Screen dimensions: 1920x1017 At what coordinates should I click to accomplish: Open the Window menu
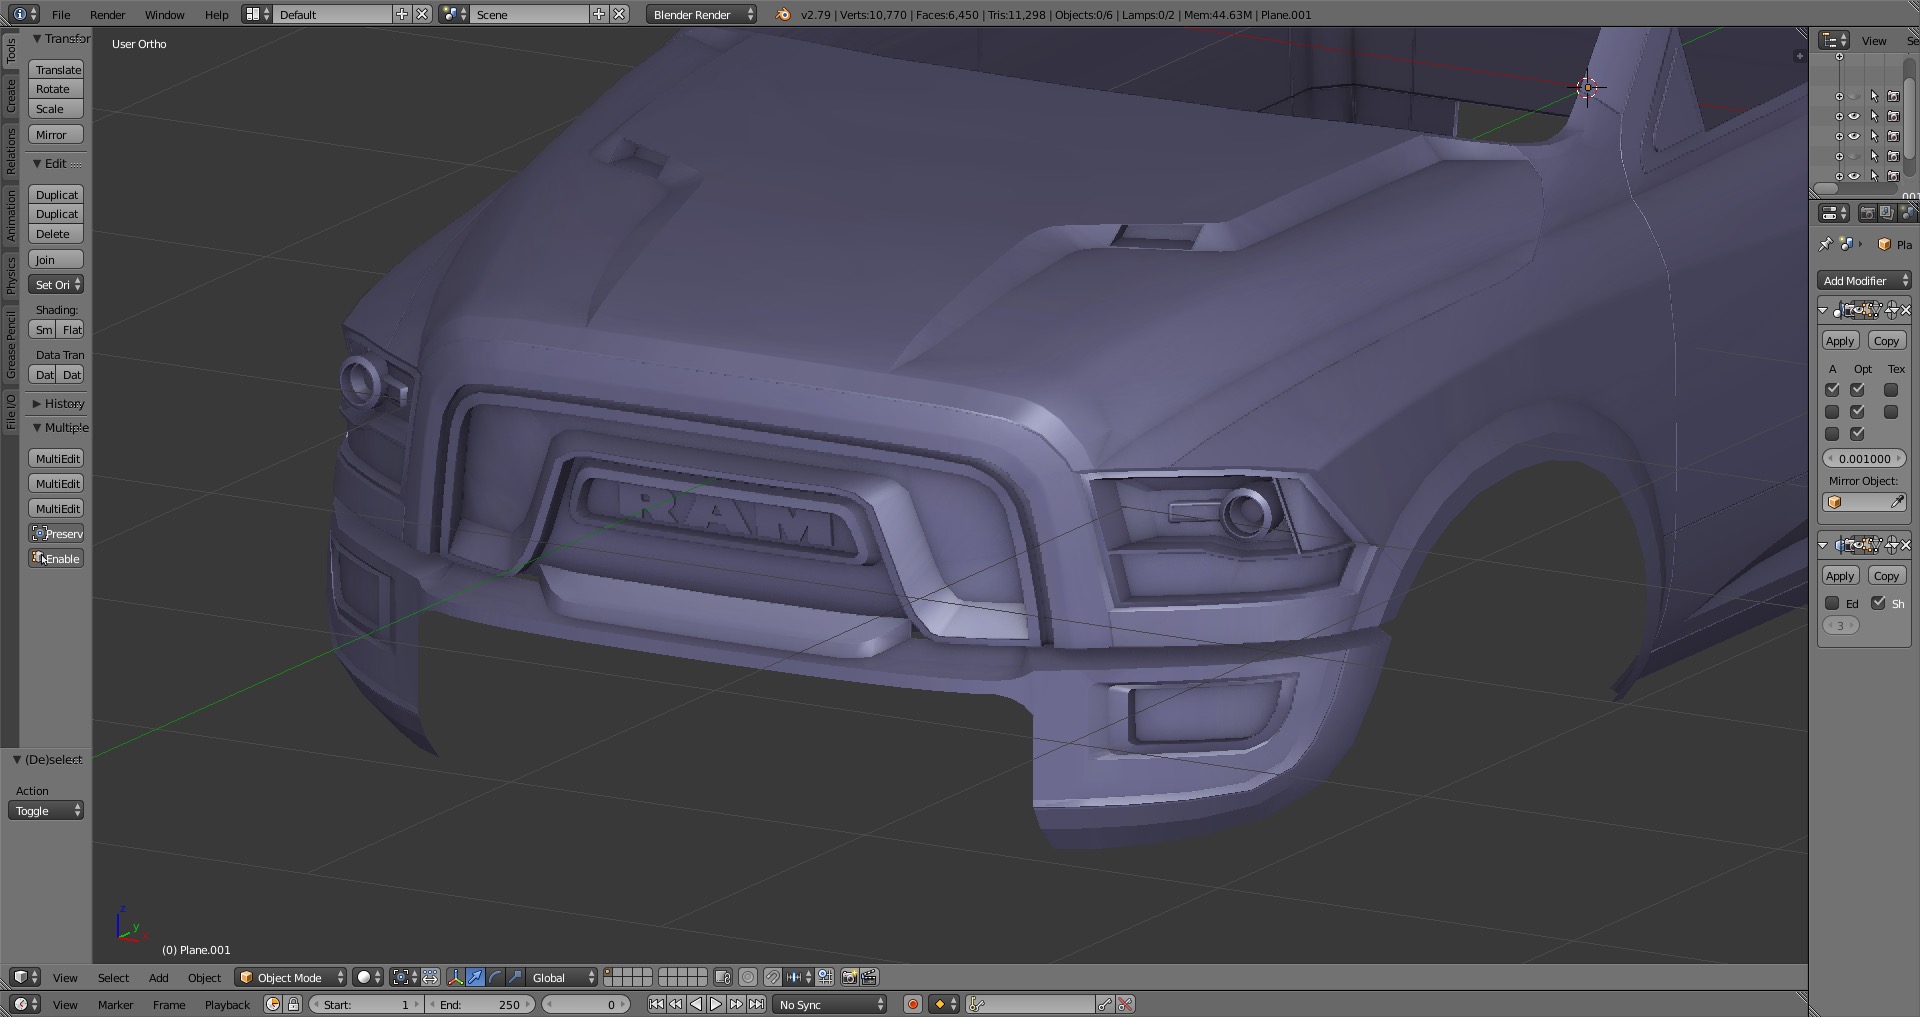pyautogui.click(x=164, y=15)
